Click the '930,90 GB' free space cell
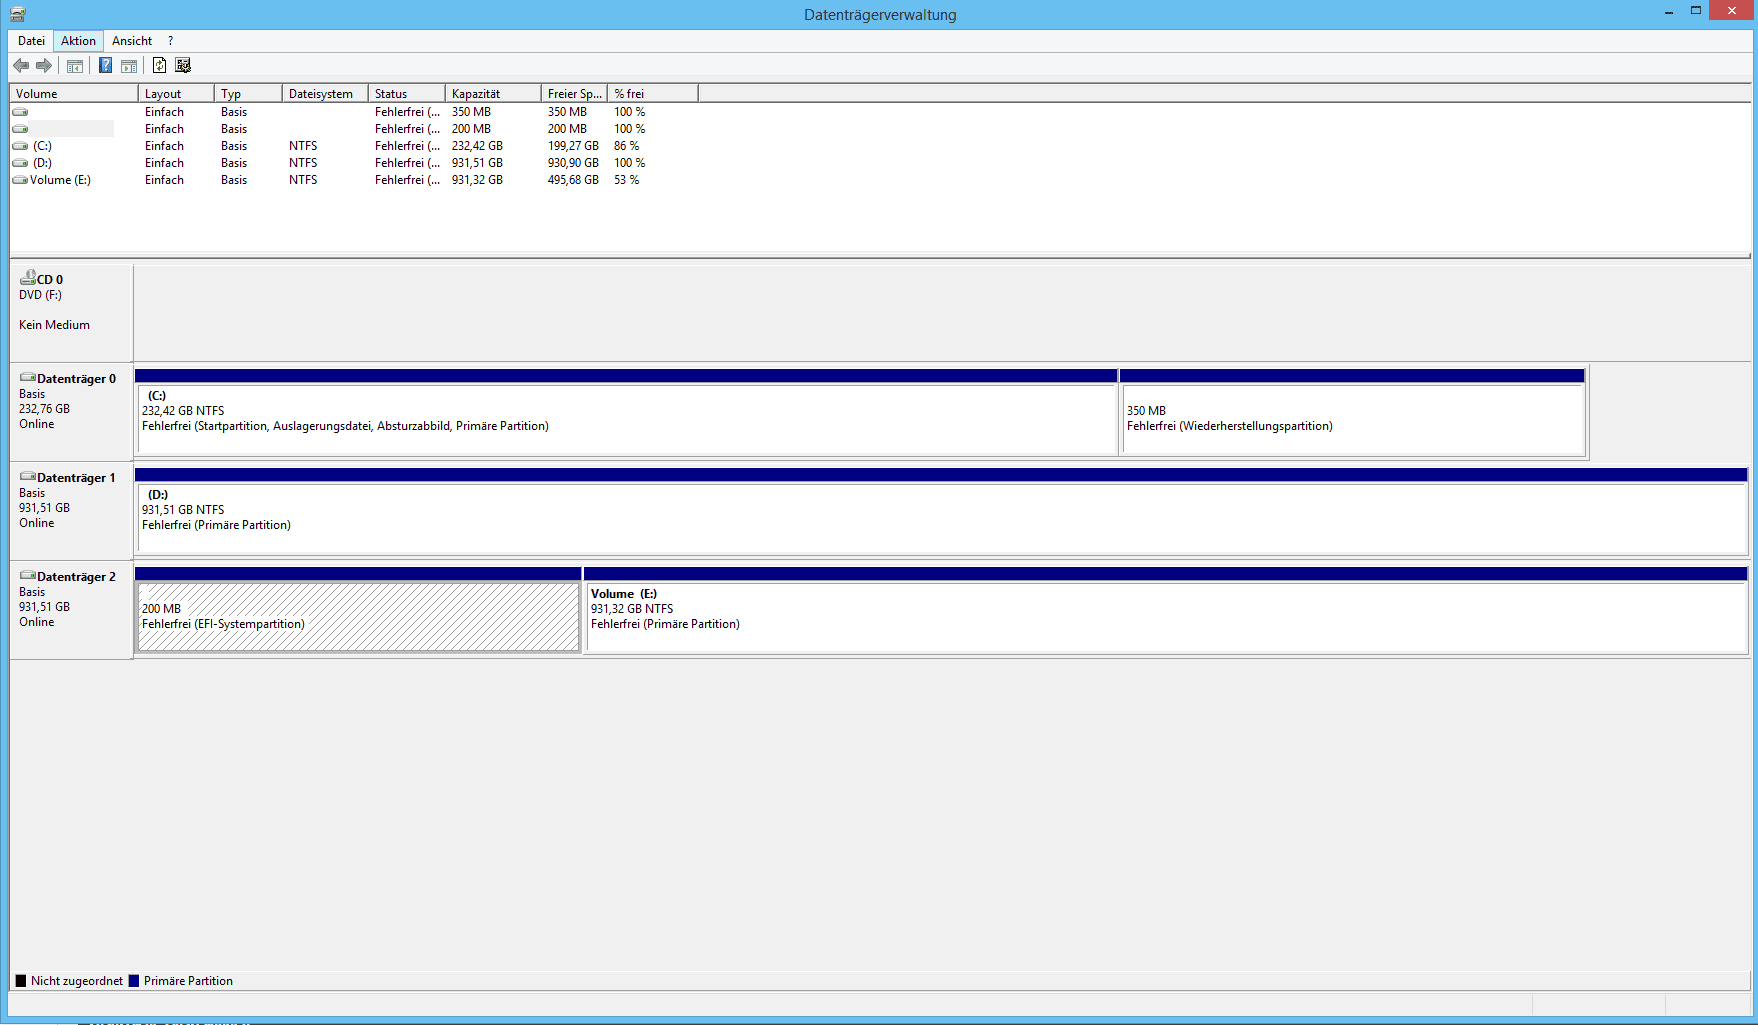 click(x=573, y=163)
